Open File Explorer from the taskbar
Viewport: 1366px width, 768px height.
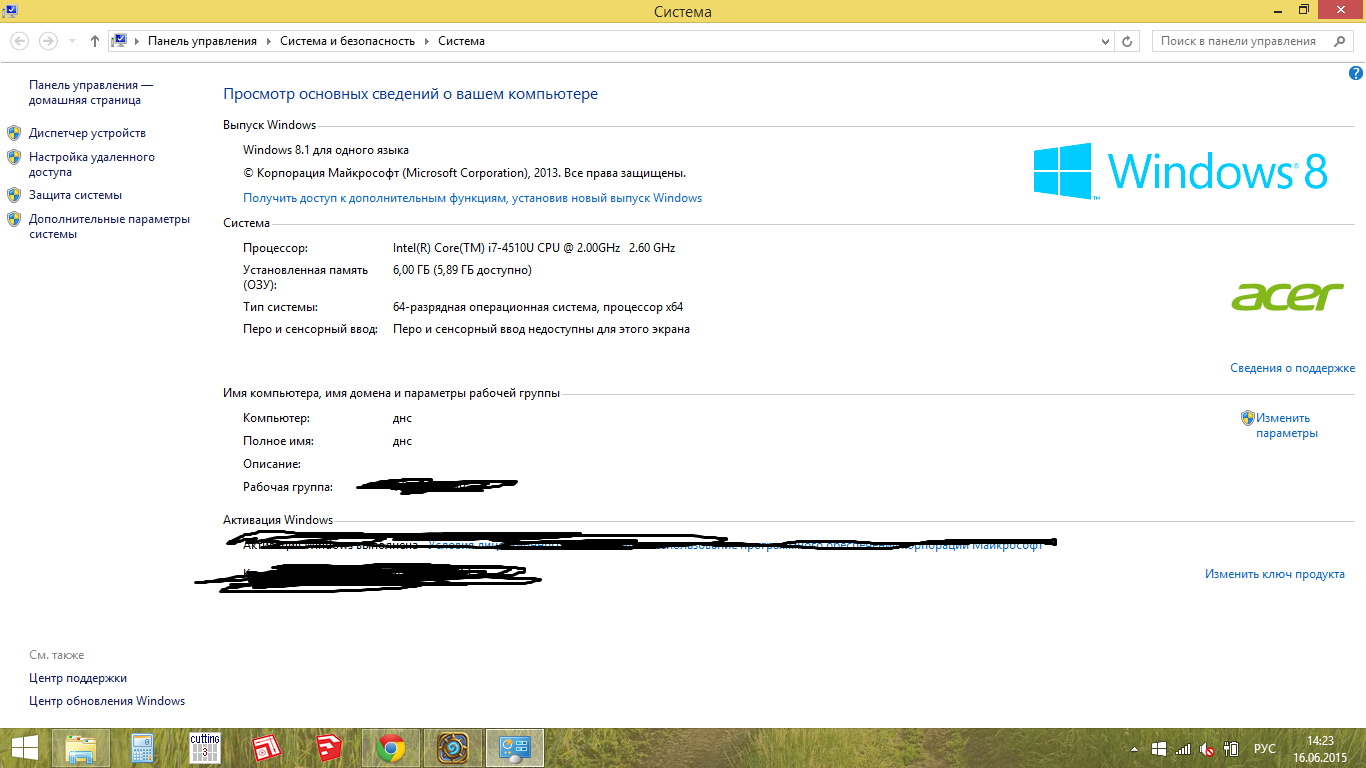(81, 748)
